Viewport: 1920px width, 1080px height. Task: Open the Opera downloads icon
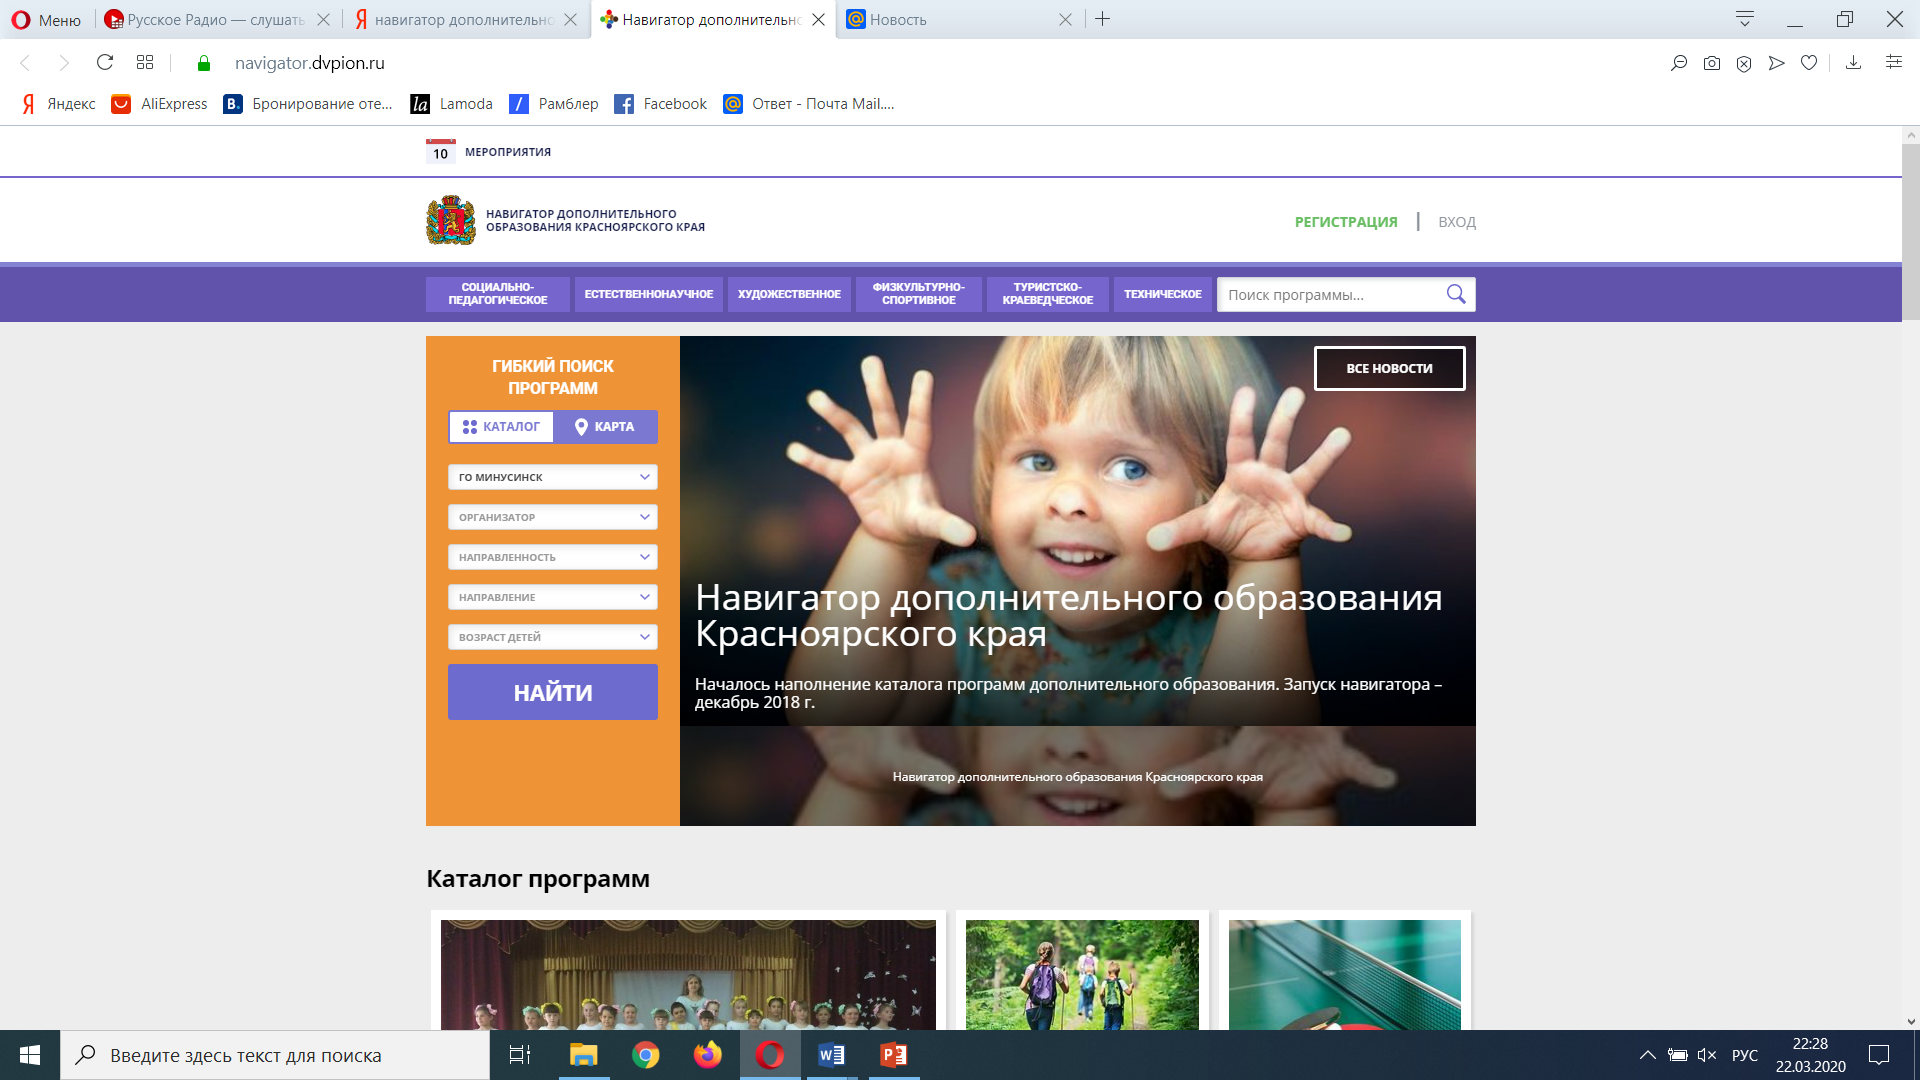[1853, 63]
